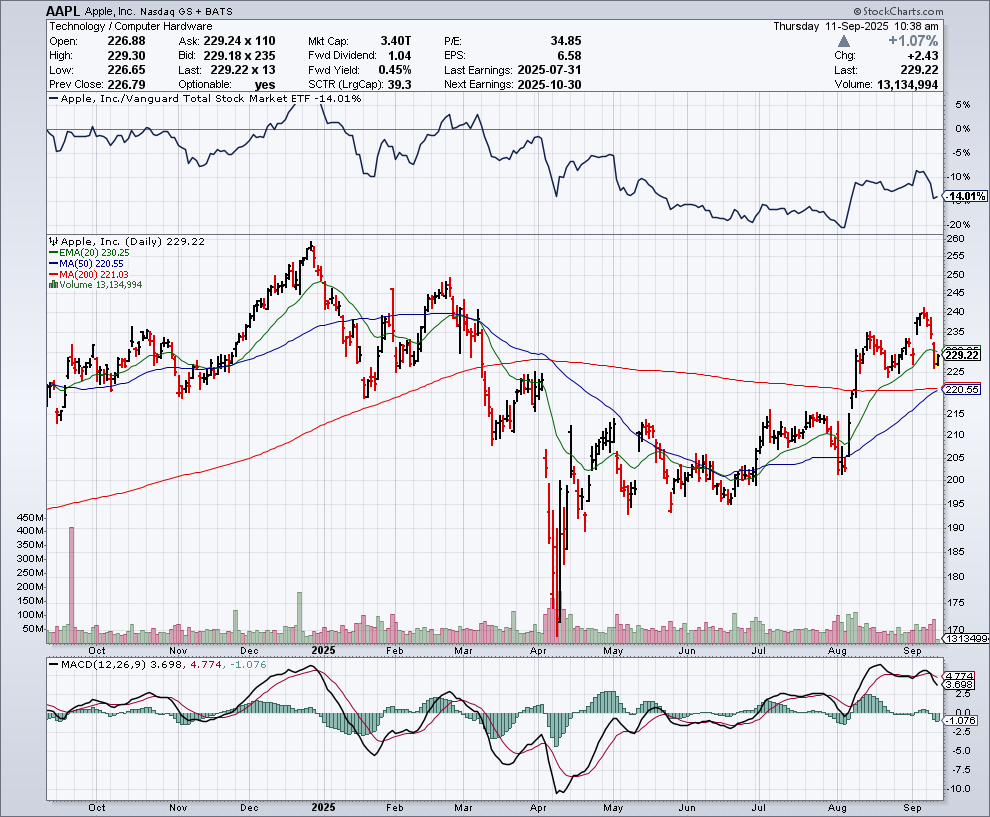Select the Fwd Yield value 0.45%

[x=395, y=70]
